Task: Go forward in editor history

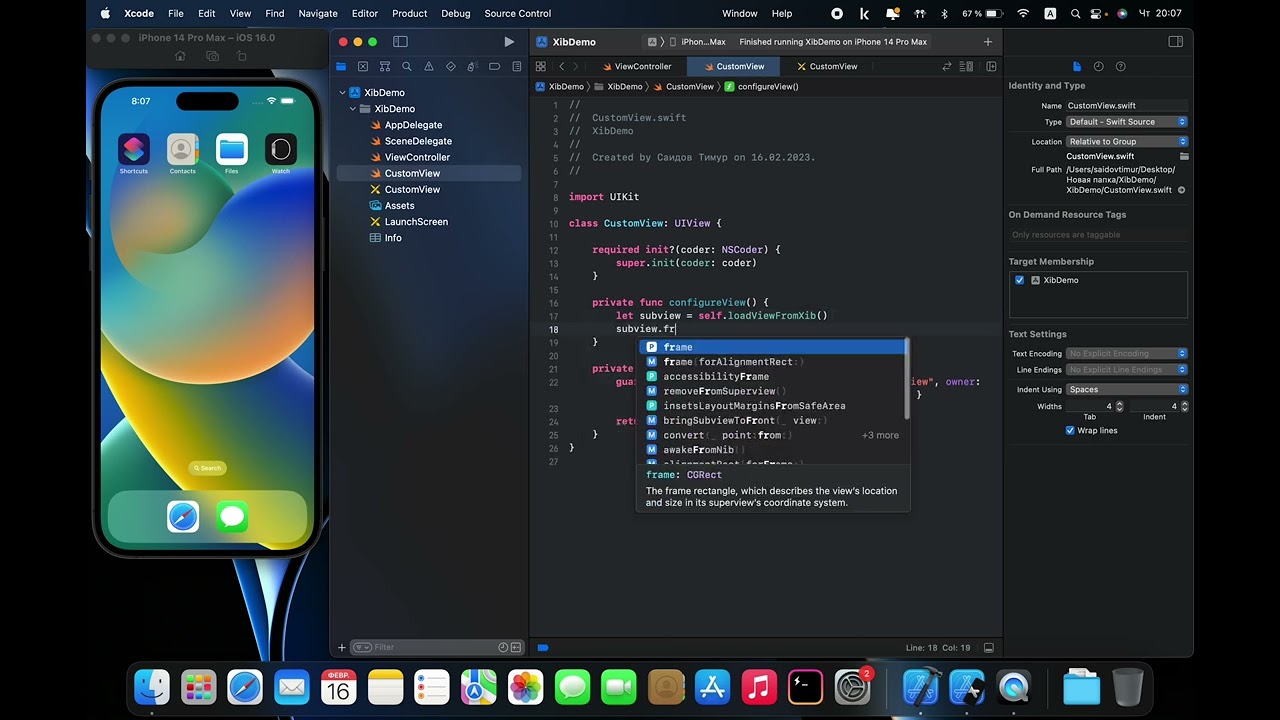Action: point(576,66)
